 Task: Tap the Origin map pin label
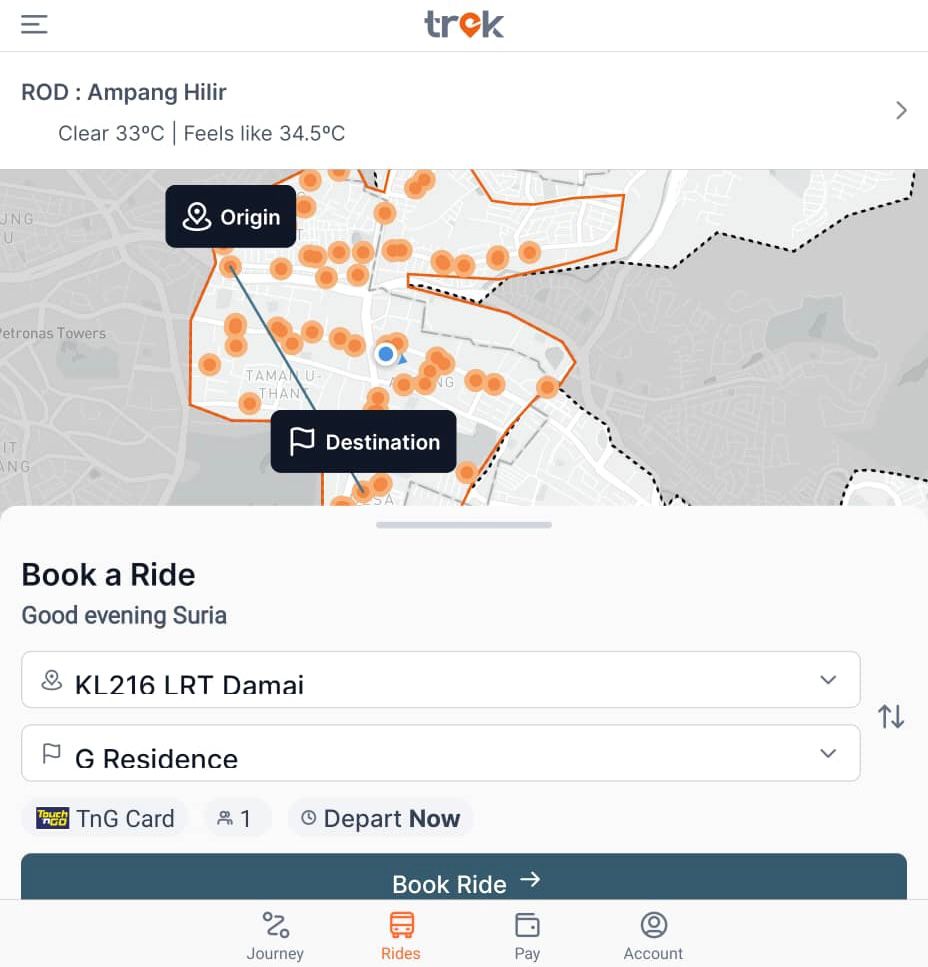(231, 217)
